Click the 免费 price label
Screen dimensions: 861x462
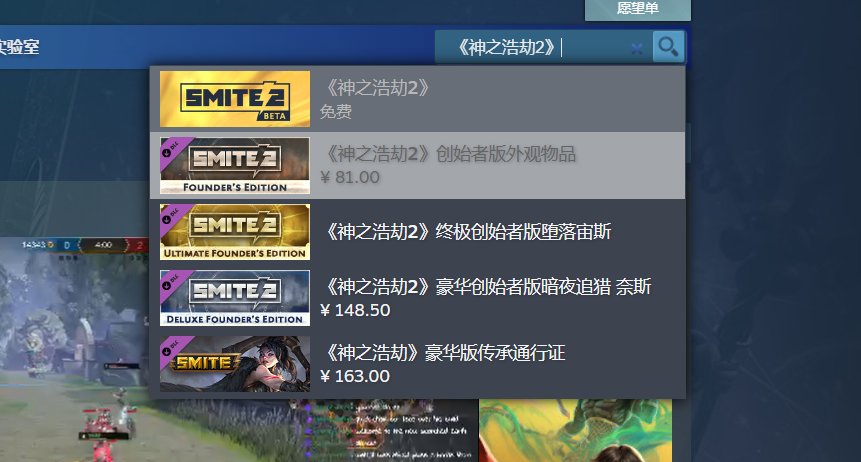coord(336,112)
